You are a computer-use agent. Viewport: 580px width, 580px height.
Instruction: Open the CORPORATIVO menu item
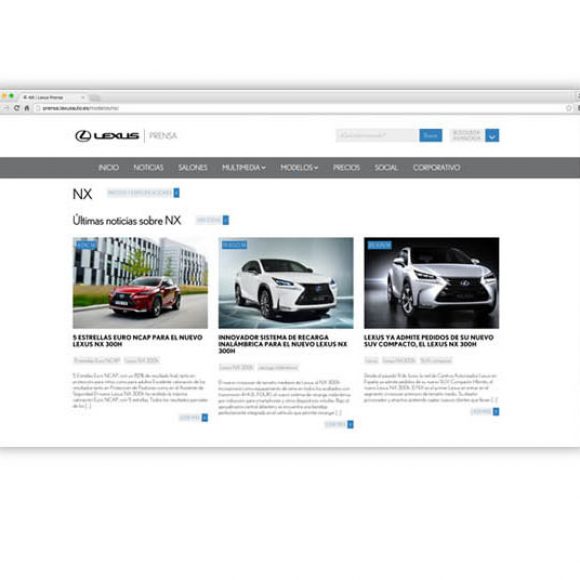pos(436,168)
